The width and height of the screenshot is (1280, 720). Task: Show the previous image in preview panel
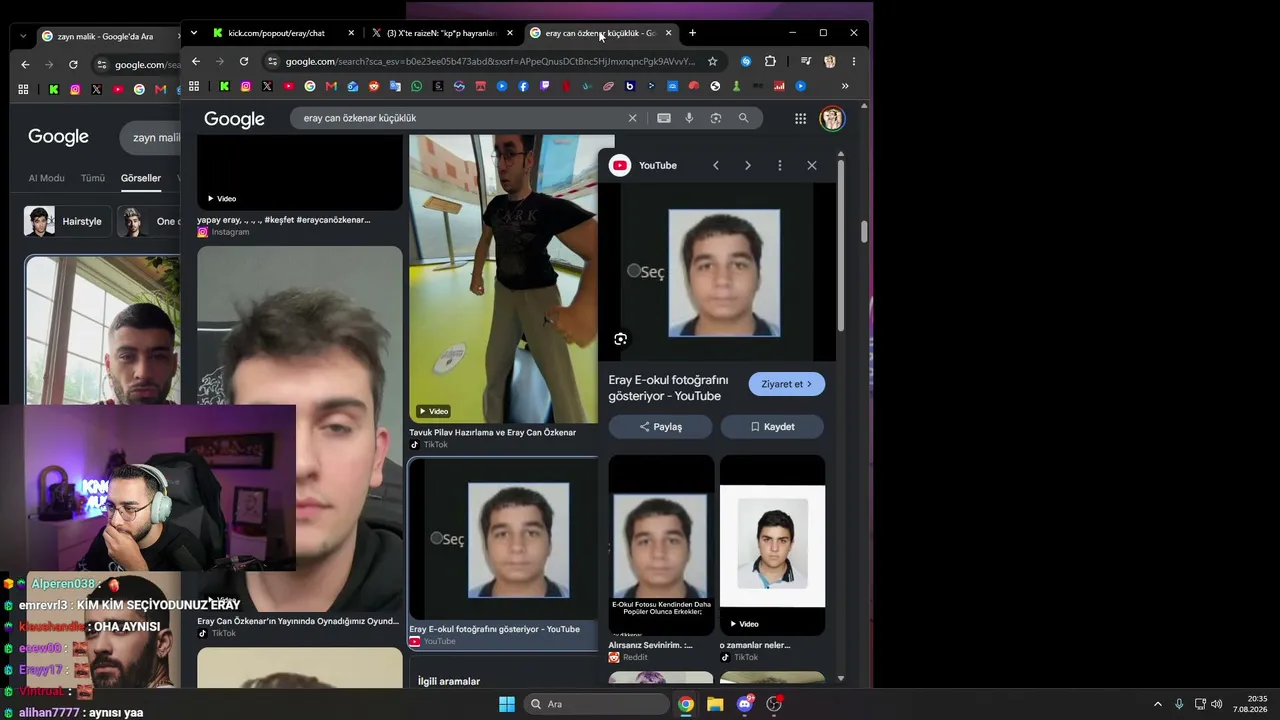tap(716, 165)
